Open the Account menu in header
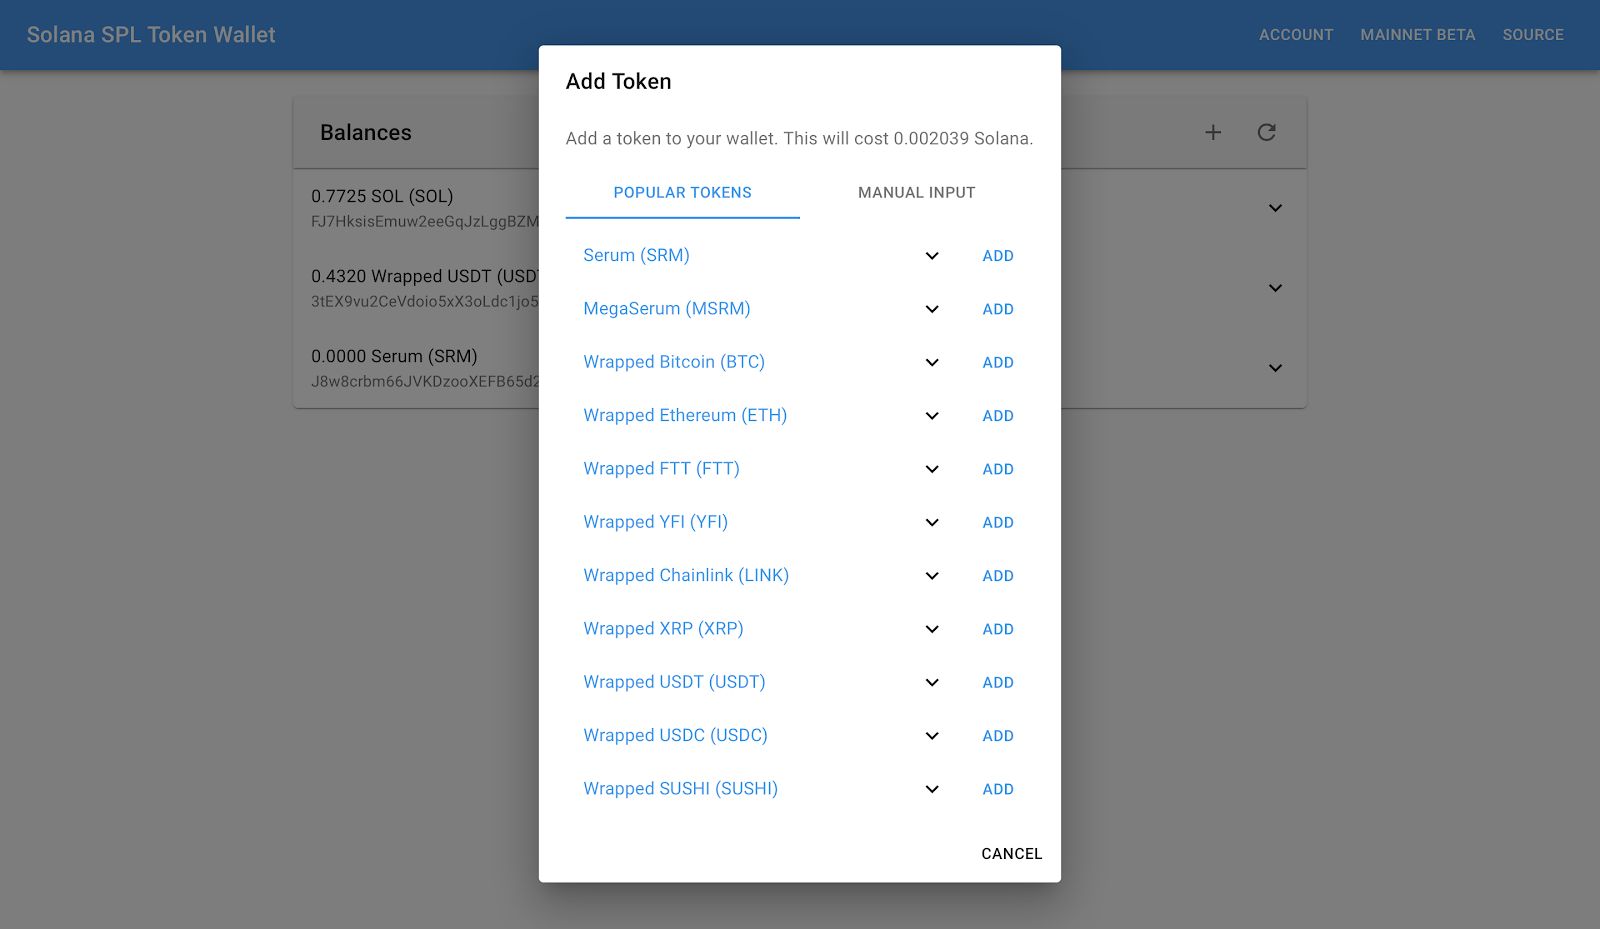 click(x=1295, y=35)
